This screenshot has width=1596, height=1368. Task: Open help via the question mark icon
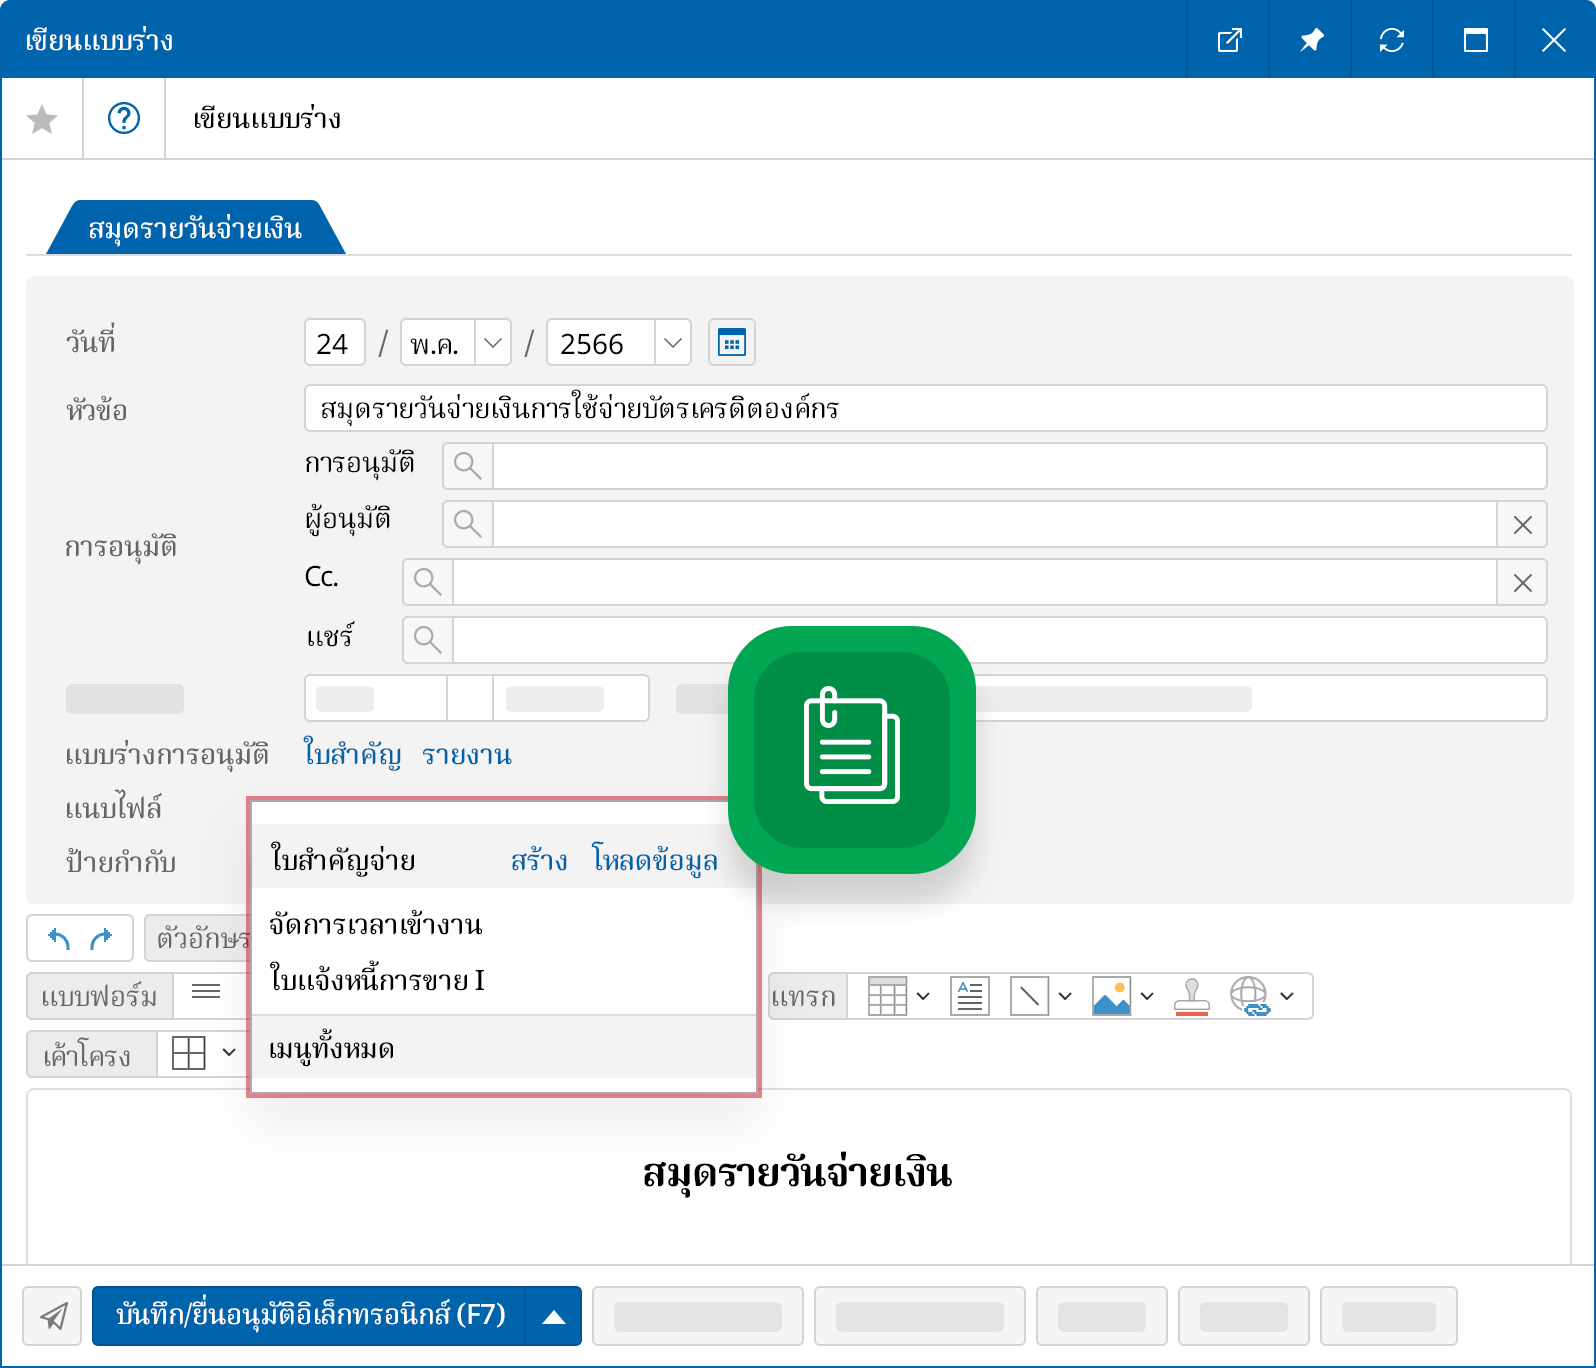pos(124,119)
